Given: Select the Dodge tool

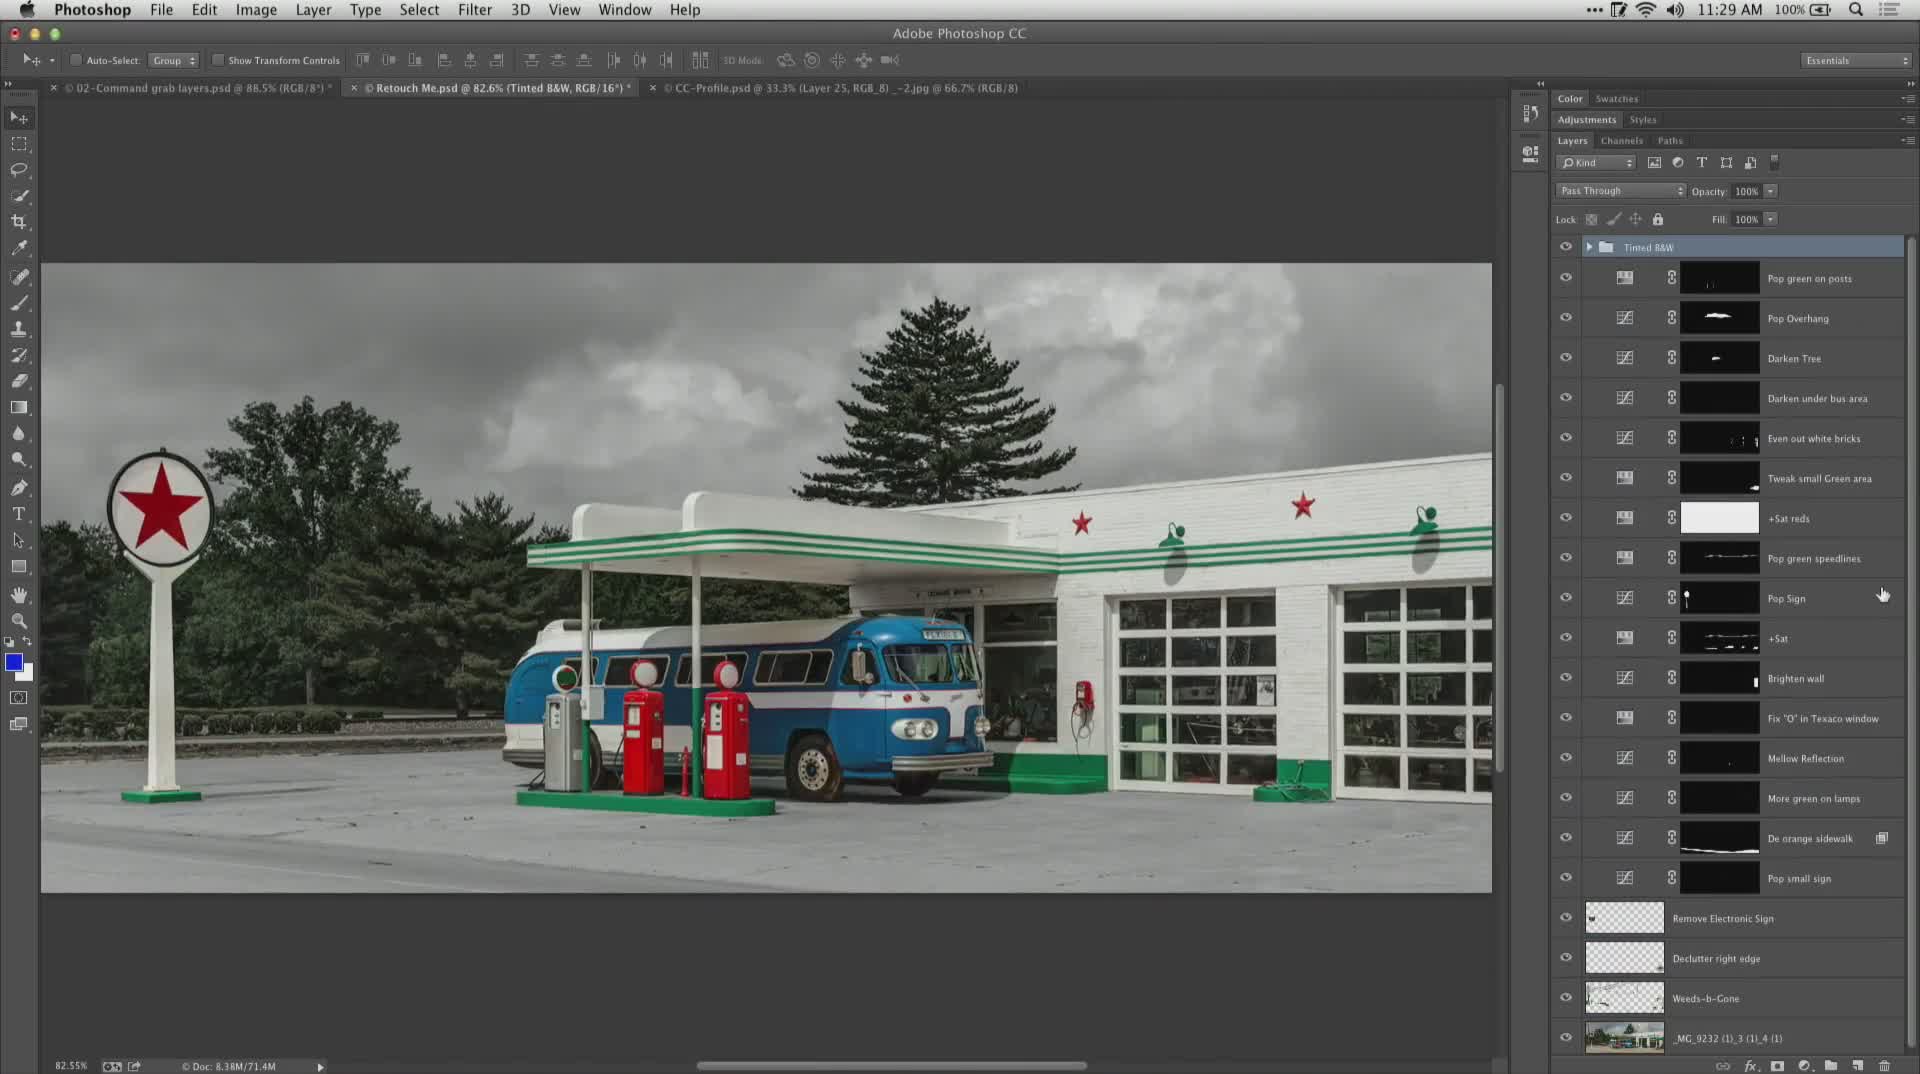Looking at the screenshot, I should tap(19, 459).
